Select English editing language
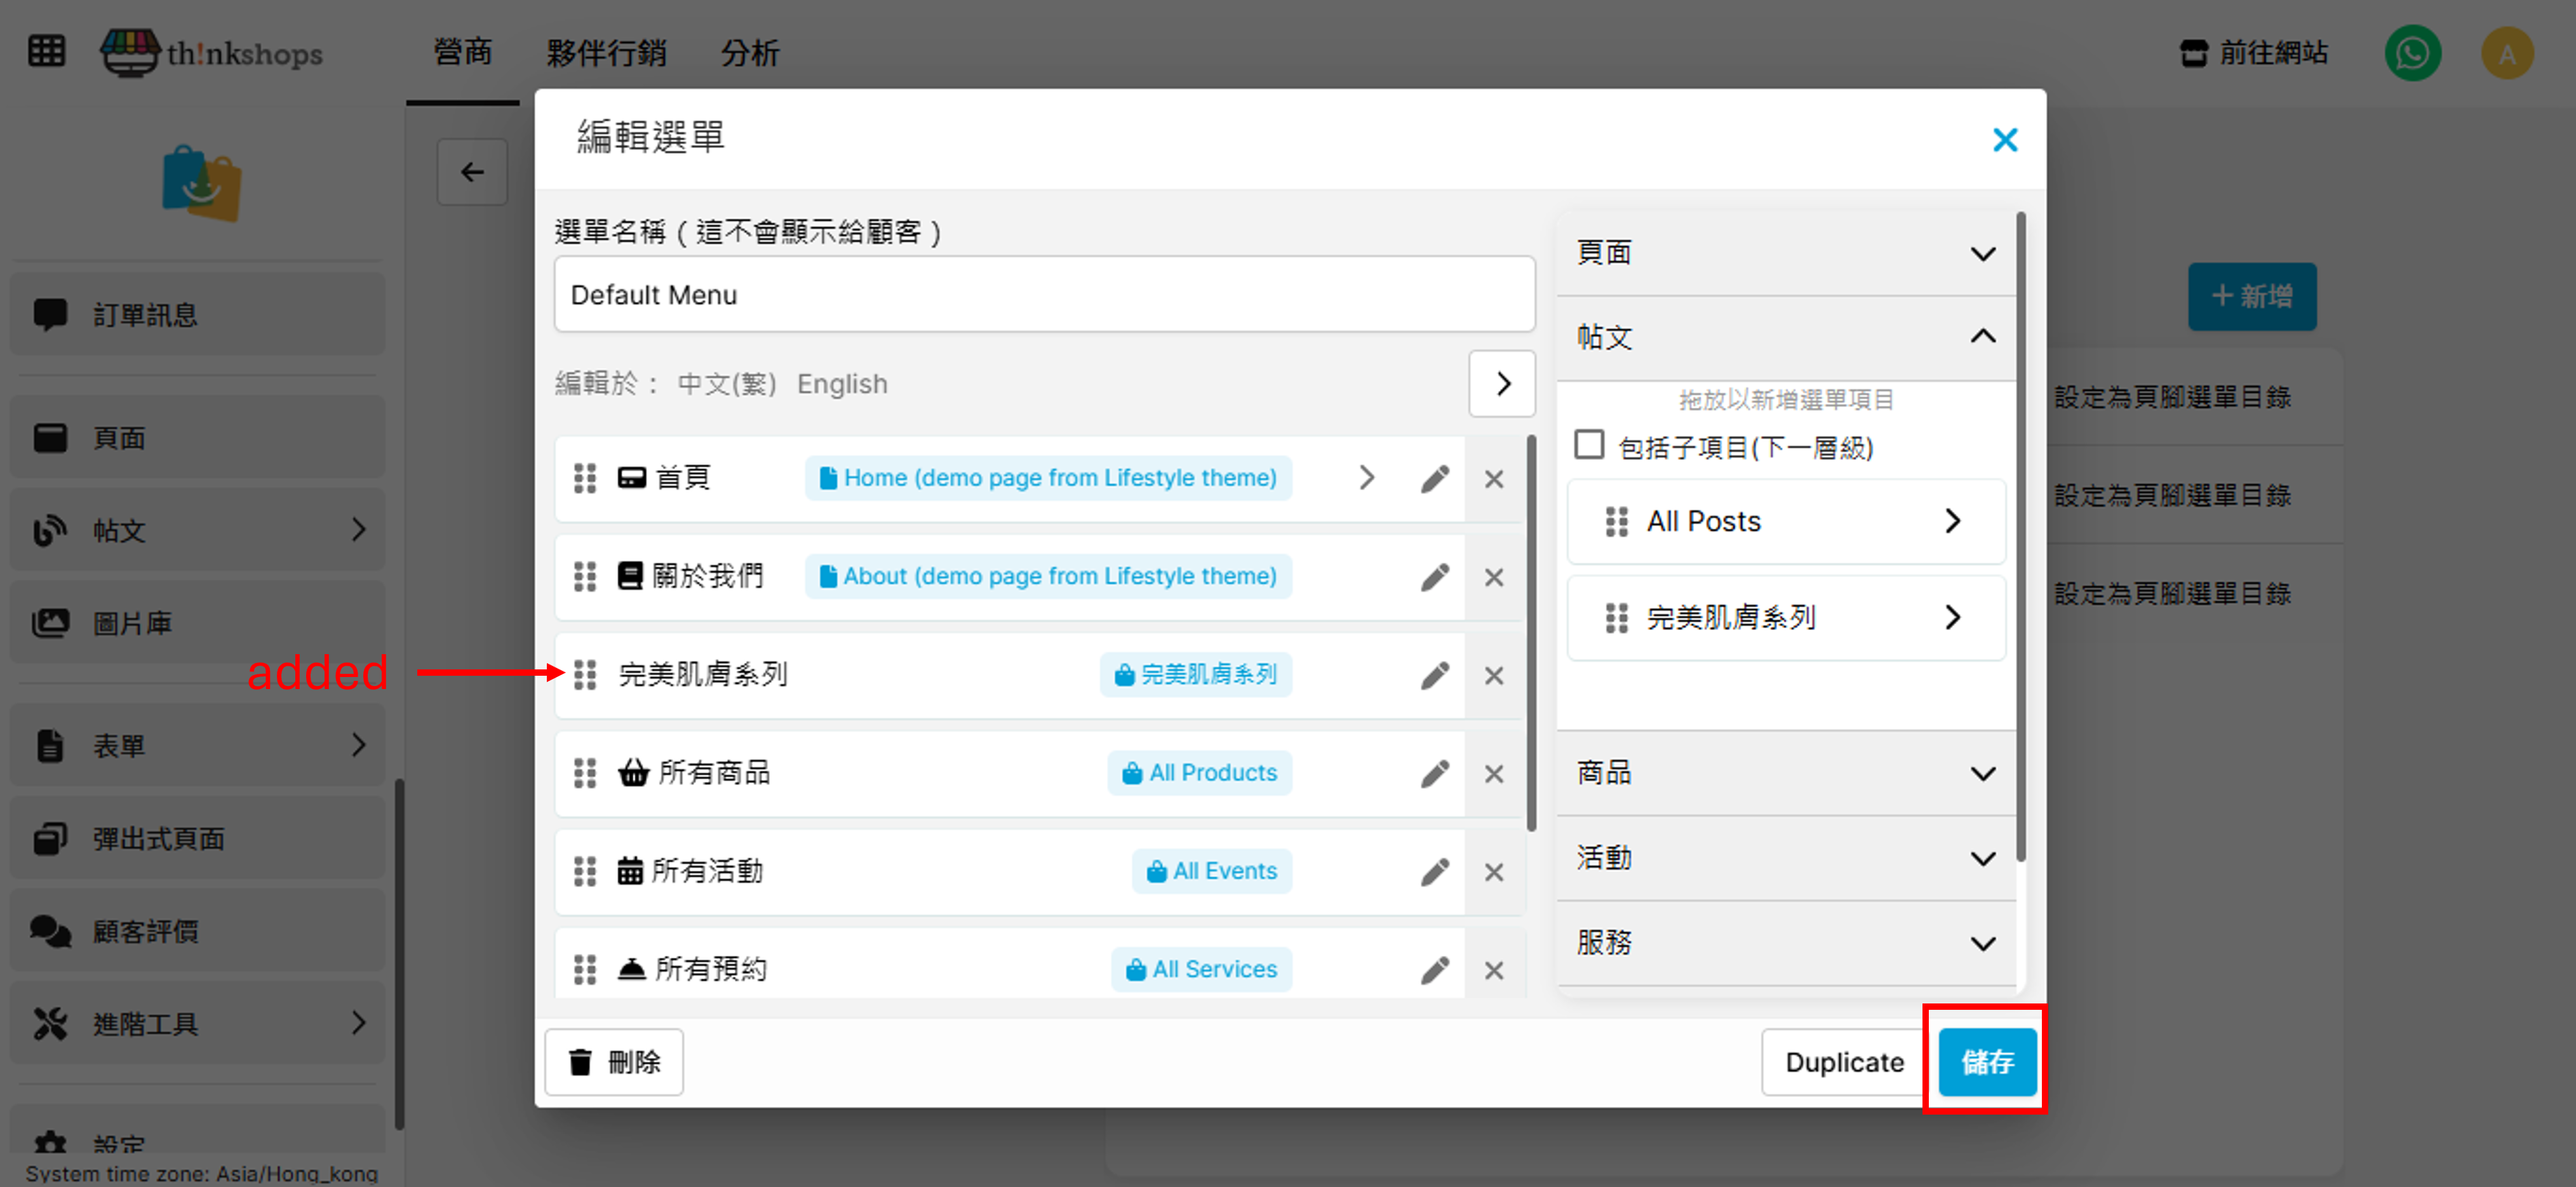Image resolution: width=2576 pixels, height=1187 pixels. point(841,384)
